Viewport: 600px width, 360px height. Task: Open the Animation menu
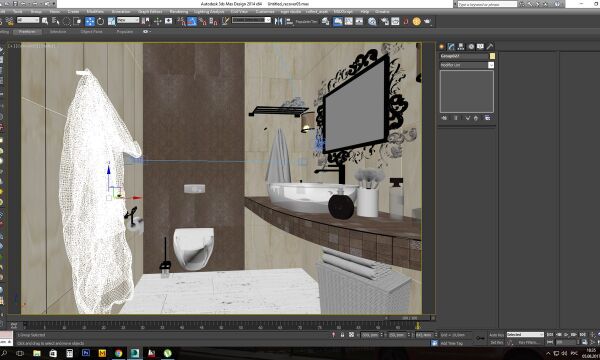point(121,12)
